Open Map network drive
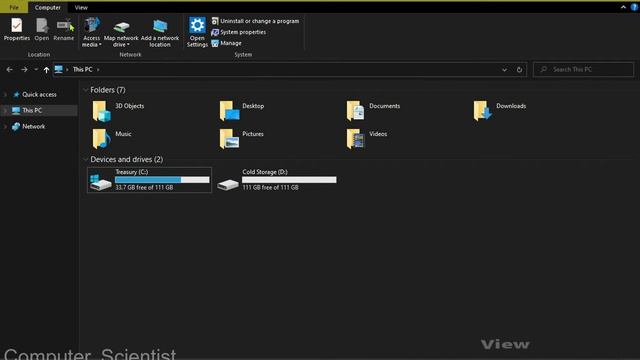Image resolution: width=640 pixels, height=360 pixels. pyautogui.click(x=121, y=32)
